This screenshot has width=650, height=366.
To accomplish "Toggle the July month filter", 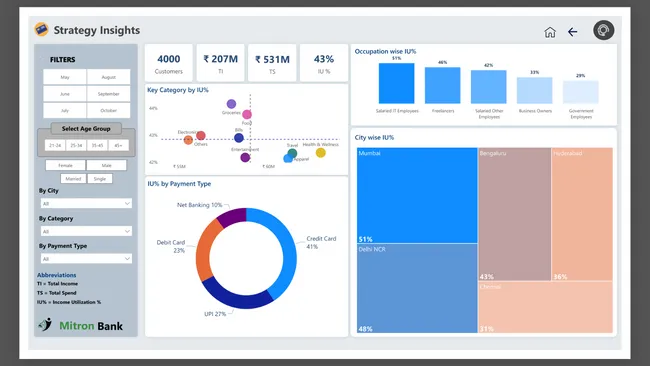I will [x=65, y=111].
